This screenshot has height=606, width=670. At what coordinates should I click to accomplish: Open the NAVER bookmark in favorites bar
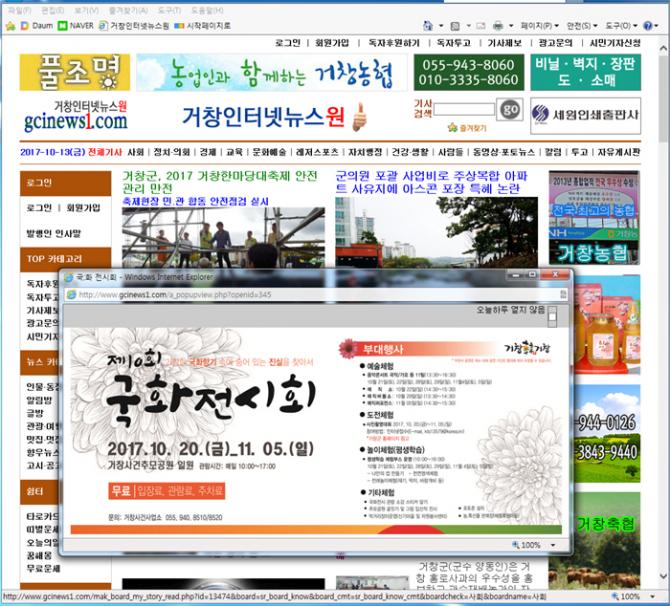(79, 25)
